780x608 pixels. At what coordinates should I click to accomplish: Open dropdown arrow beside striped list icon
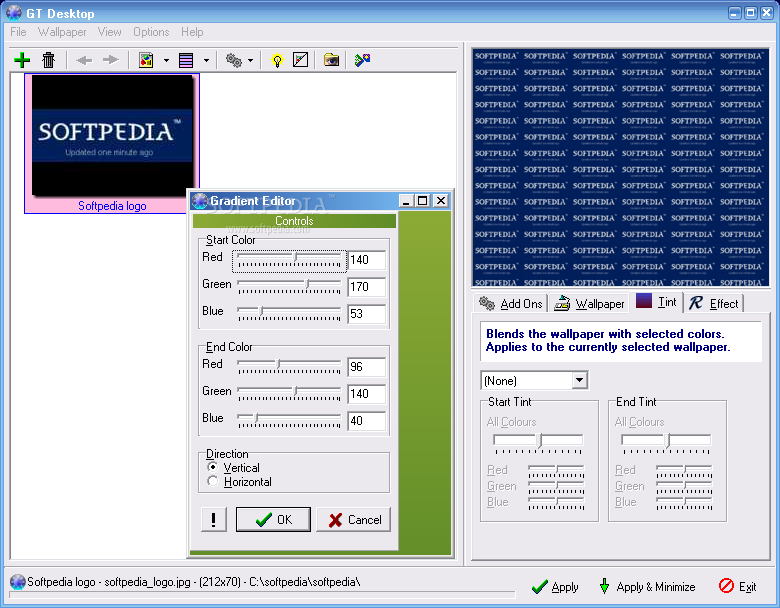coord(206,61)
